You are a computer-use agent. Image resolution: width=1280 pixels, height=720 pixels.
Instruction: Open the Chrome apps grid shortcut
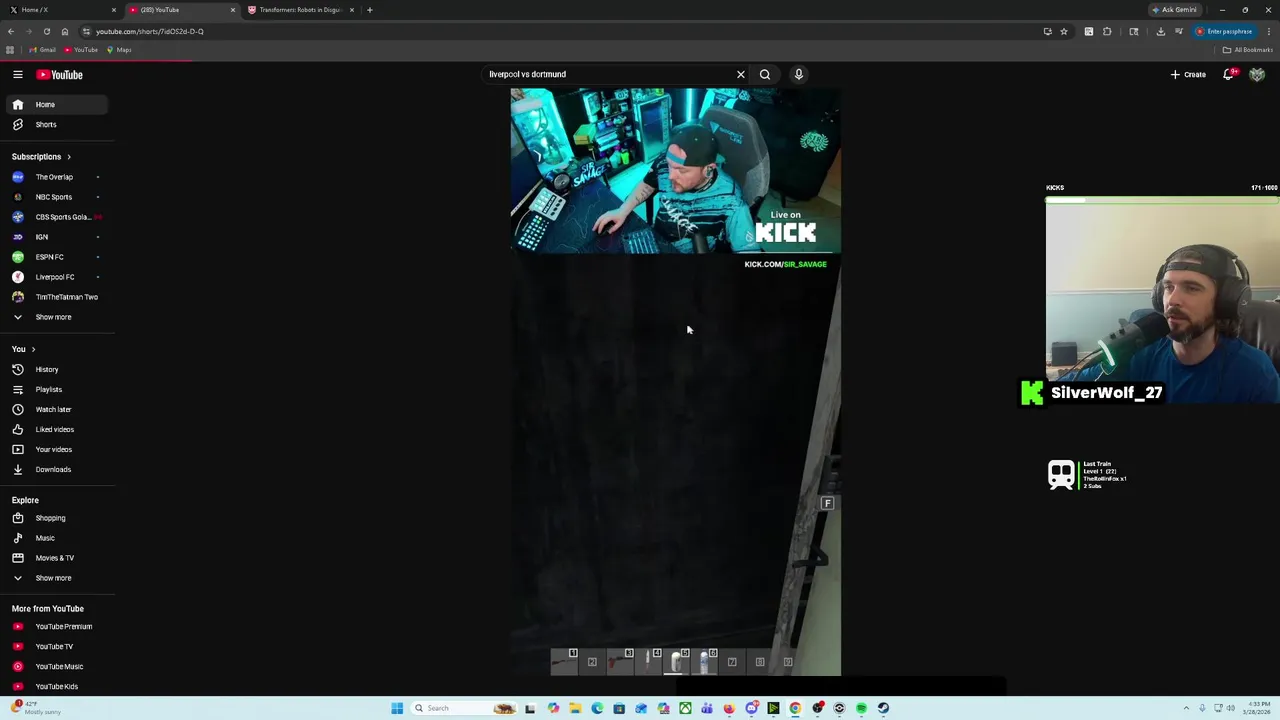10,50
